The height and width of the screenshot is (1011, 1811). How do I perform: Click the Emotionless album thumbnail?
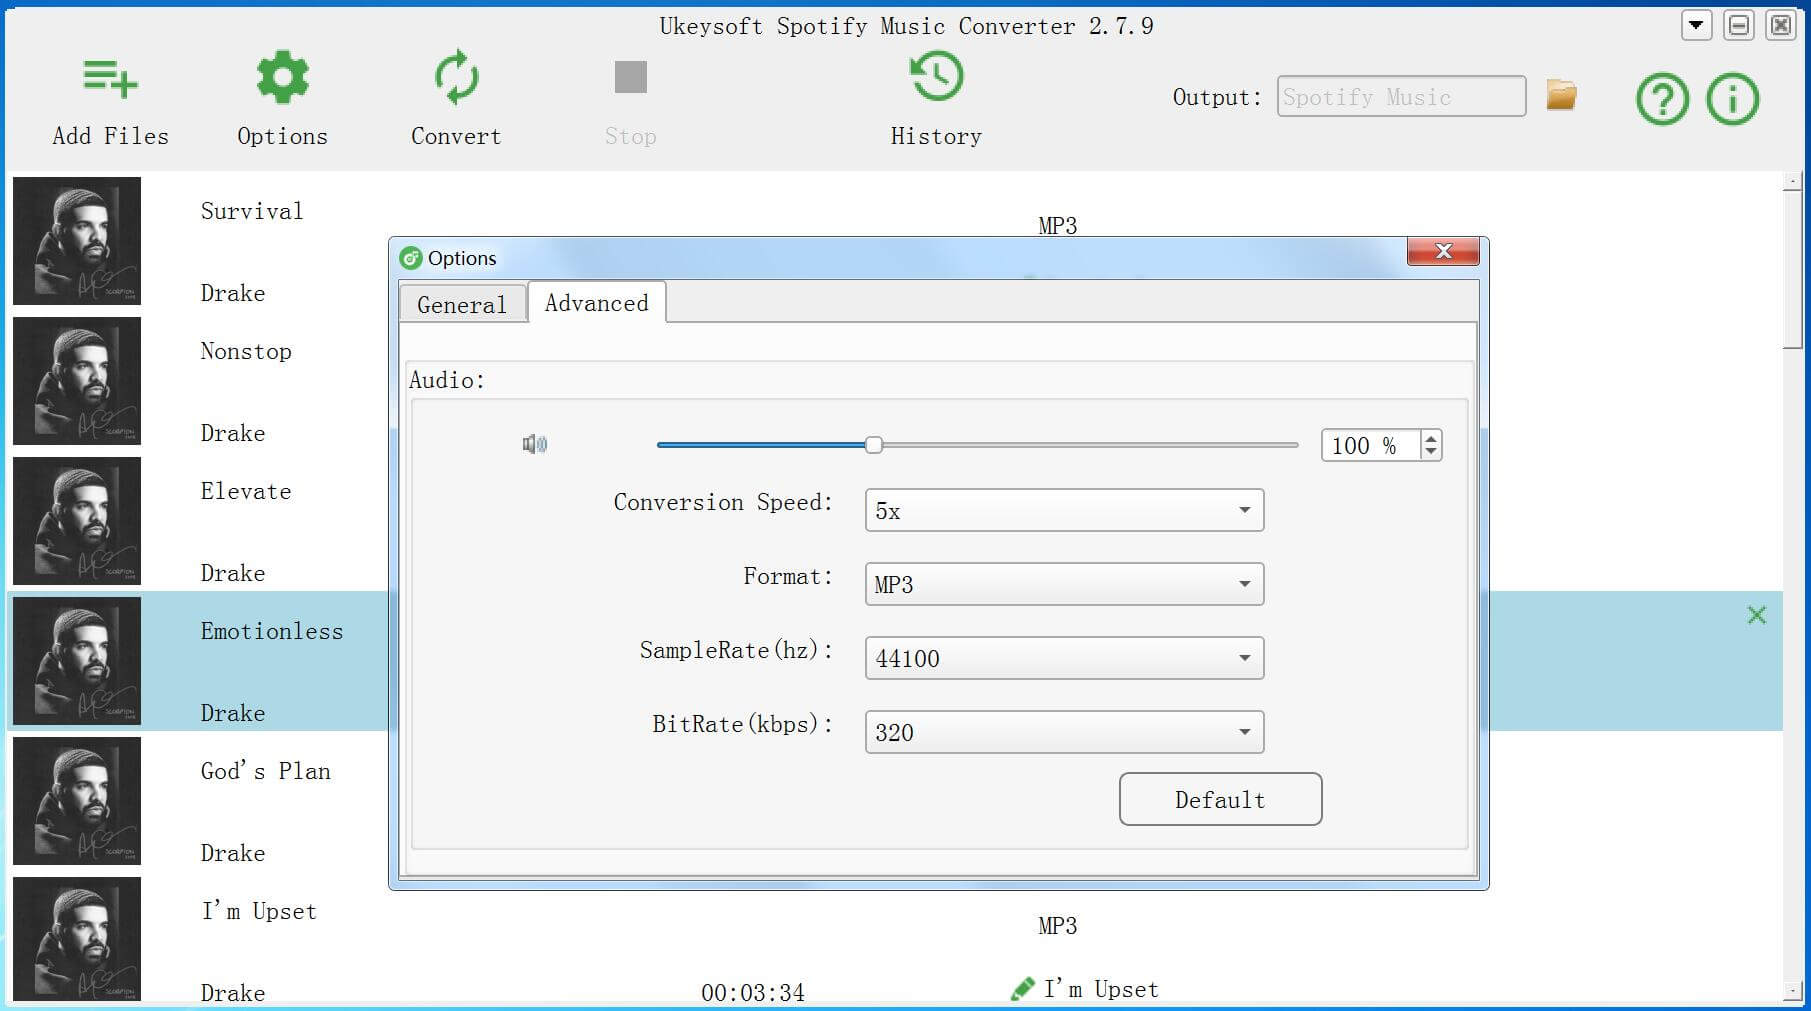pos(77,661)
